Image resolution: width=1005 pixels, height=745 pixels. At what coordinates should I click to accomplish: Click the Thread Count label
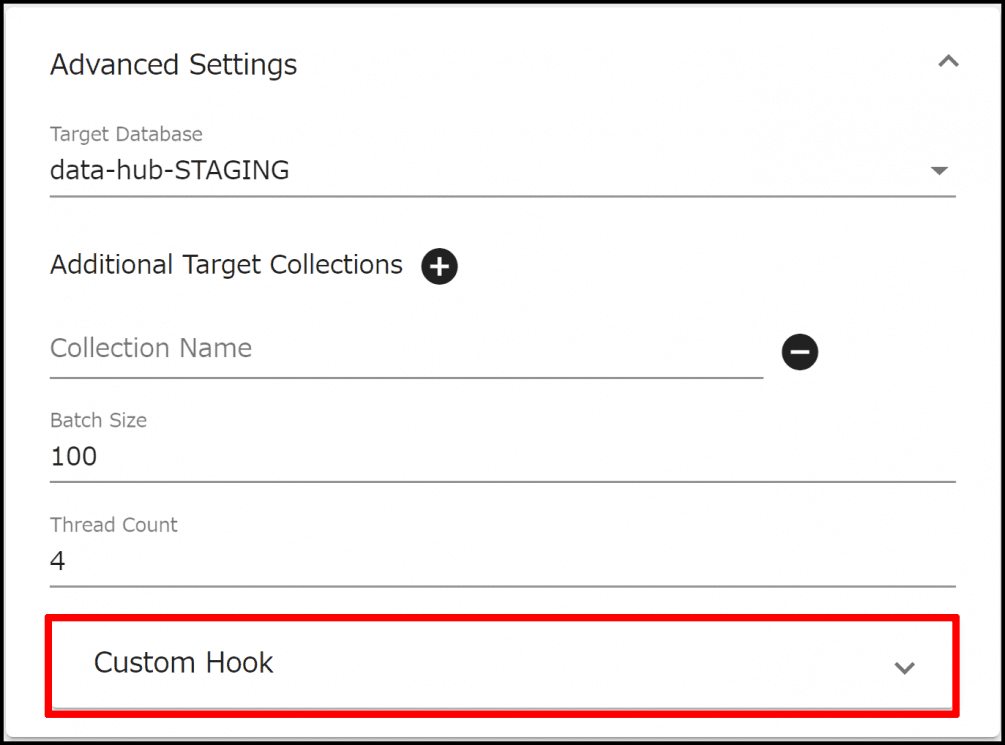click(114, 525)
